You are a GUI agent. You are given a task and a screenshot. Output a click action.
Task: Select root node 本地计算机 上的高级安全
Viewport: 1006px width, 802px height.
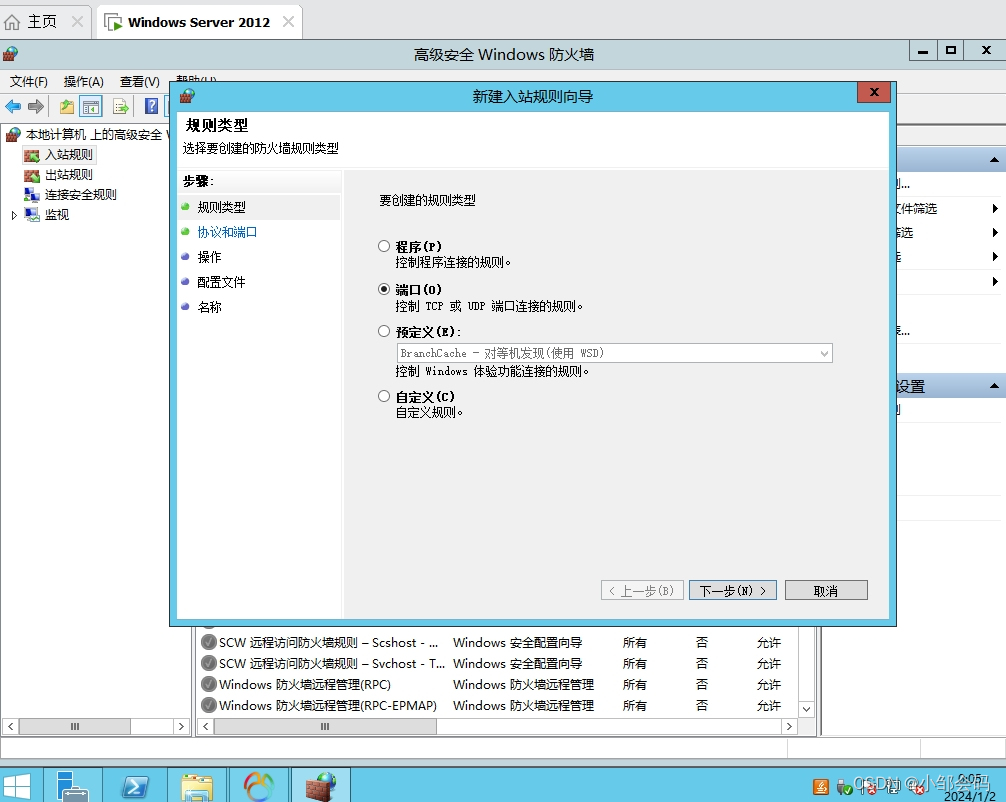tap(94, 135)
